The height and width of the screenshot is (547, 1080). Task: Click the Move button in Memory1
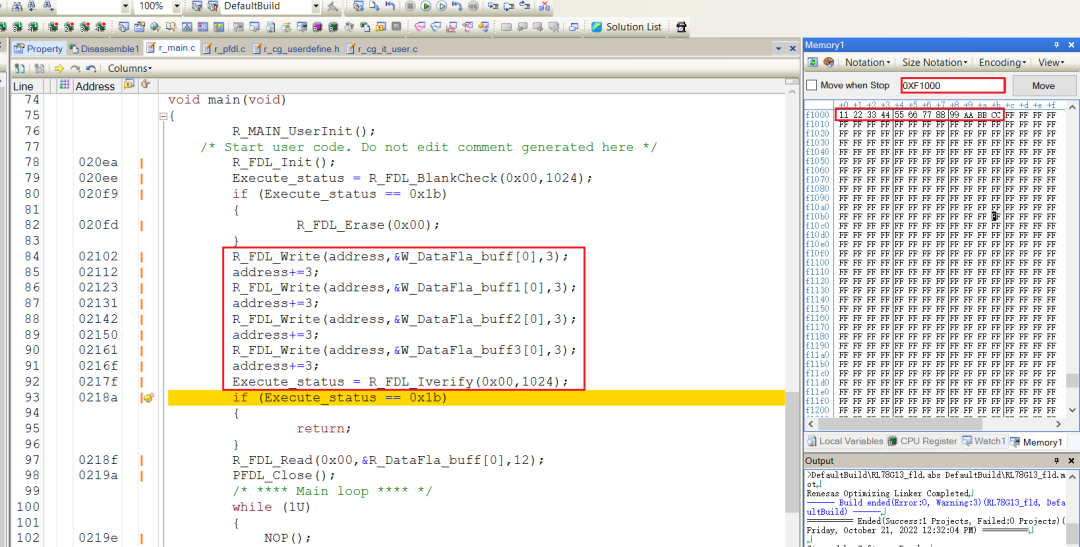(x=1043, y=85)
